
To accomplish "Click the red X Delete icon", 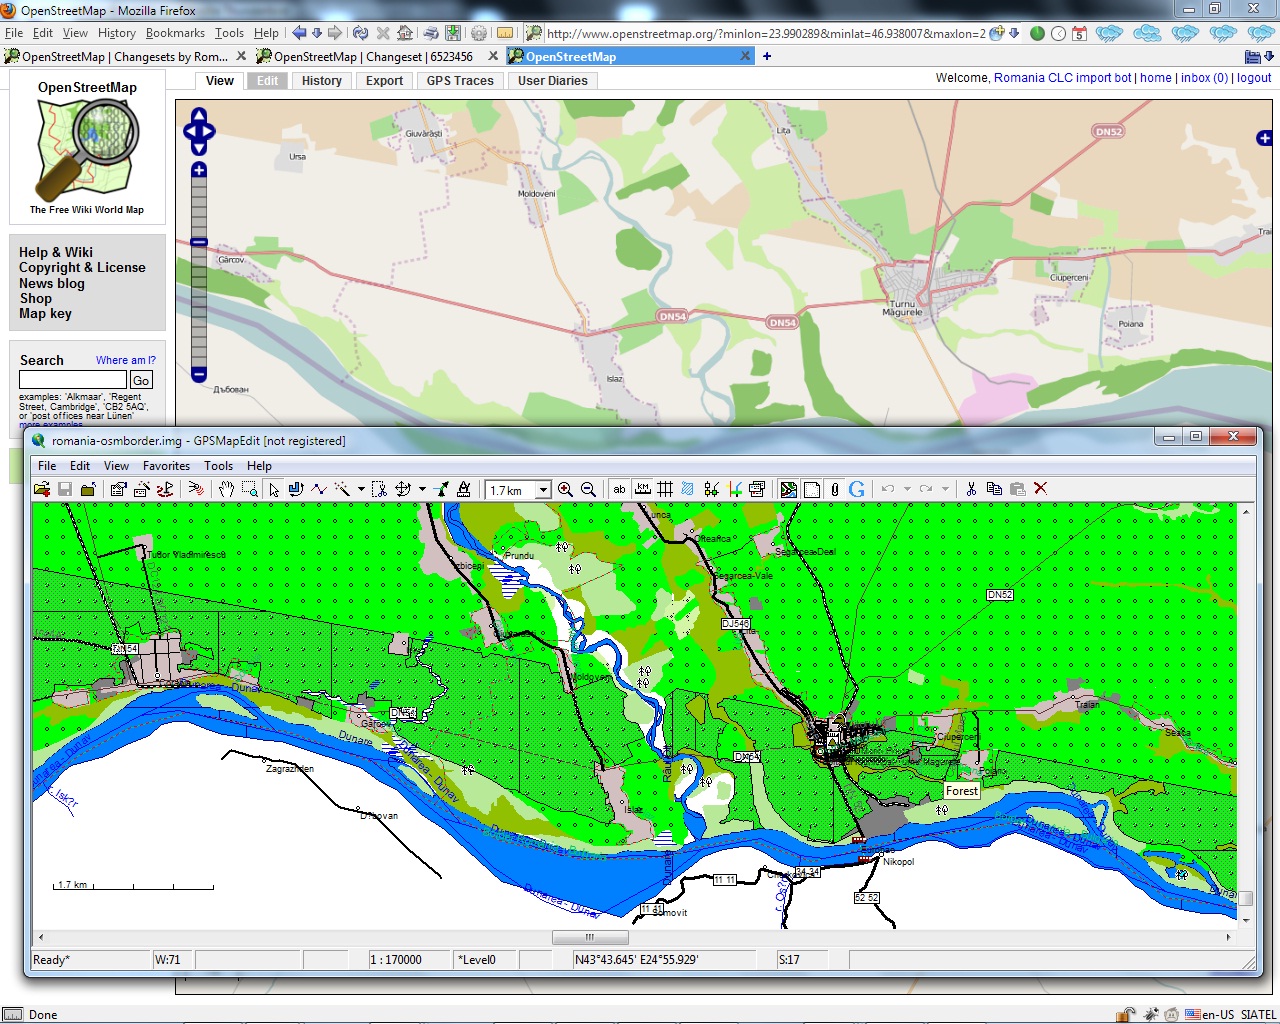I will point(1040,489).
